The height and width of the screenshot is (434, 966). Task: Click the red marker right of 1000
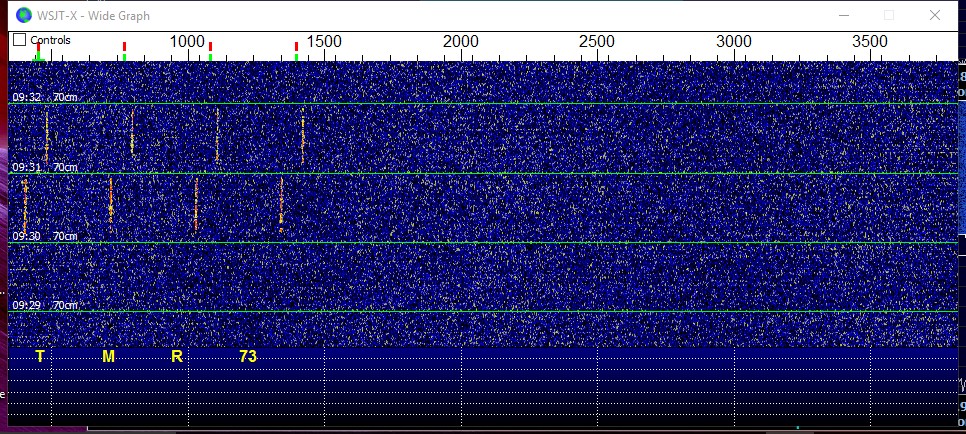[x=210, y=46]
